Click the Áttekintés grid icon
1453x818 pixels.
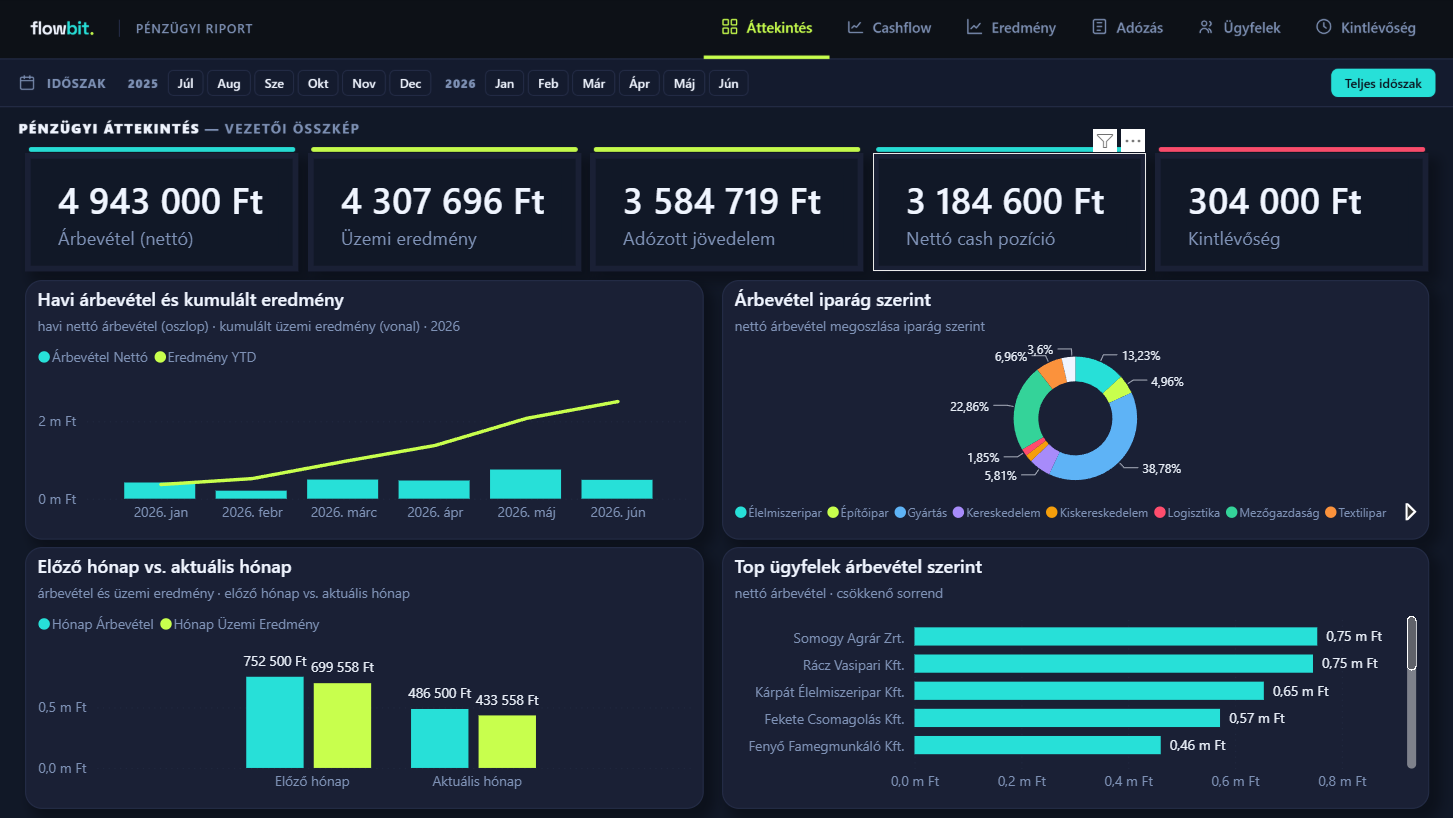point(730,27)
